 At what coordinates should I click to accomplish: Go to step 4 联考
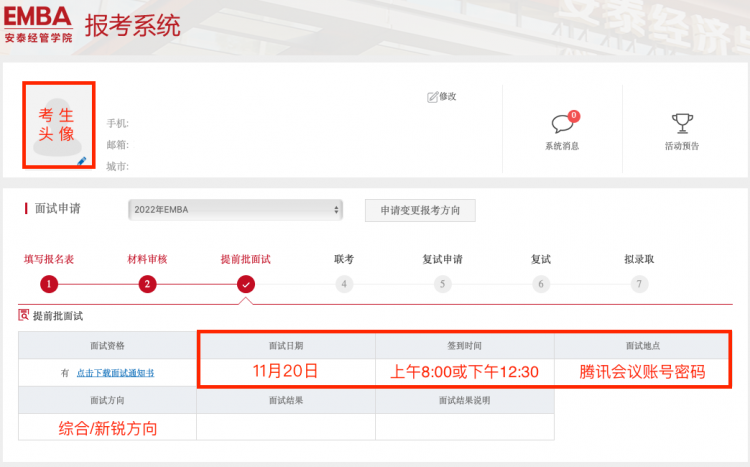(344, 284)
